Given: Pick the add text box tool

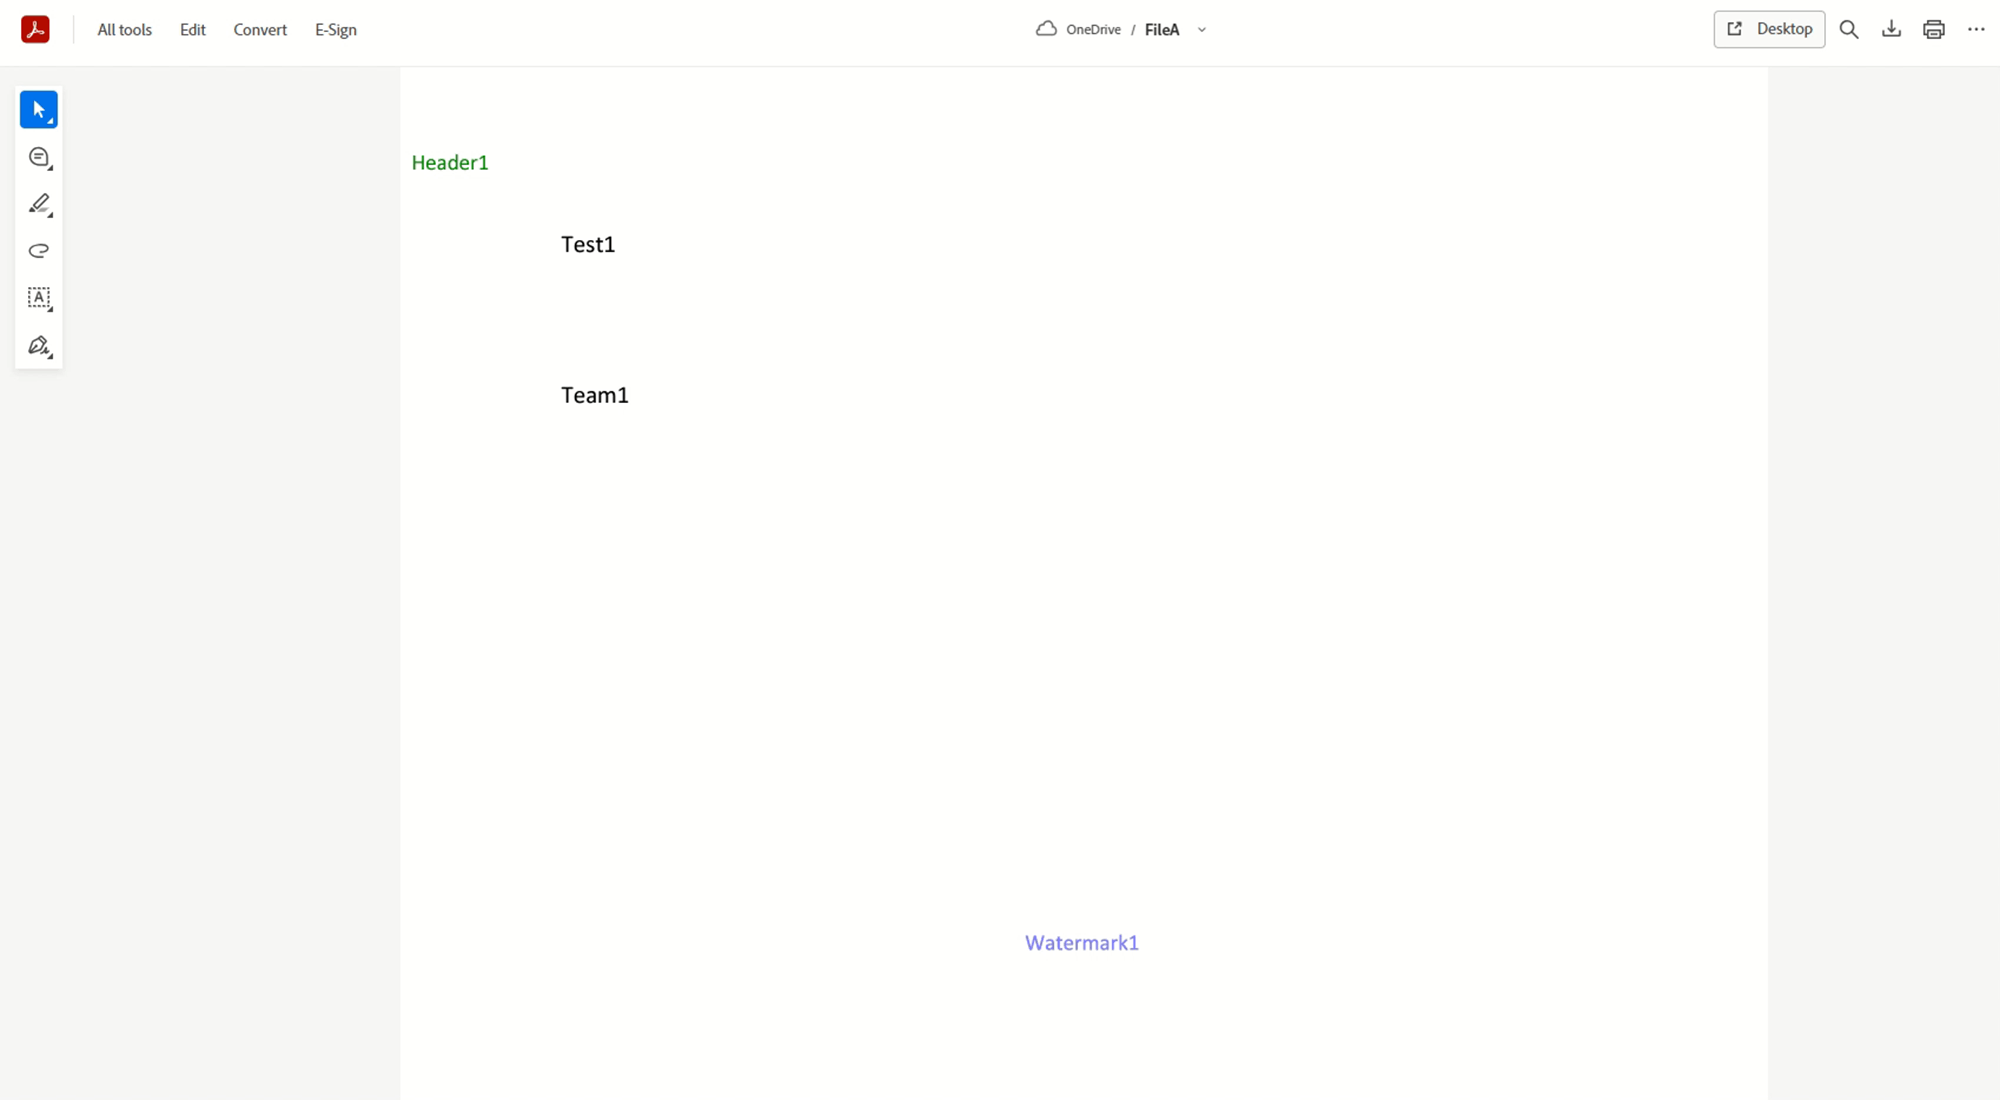Looking at the screenshot, I should coord(39,298).
